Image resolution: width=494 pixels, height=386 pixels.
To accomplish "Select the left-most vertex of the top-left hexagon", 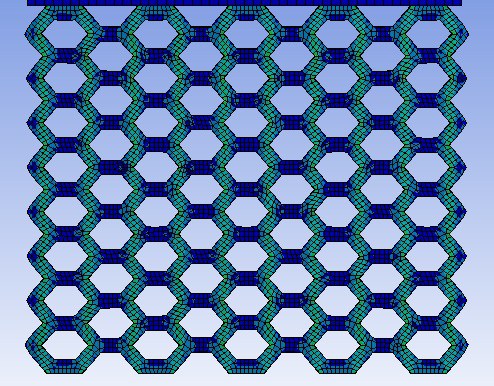I will [27, 34].
